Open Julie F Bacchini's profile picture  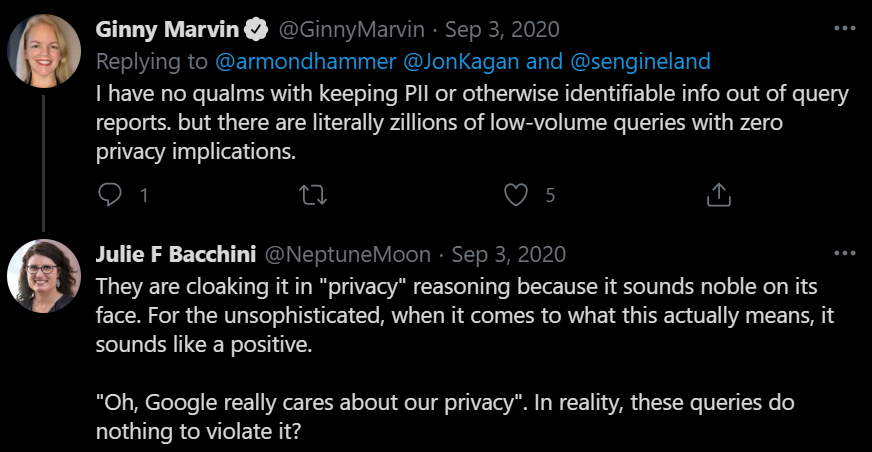[44, 276]
